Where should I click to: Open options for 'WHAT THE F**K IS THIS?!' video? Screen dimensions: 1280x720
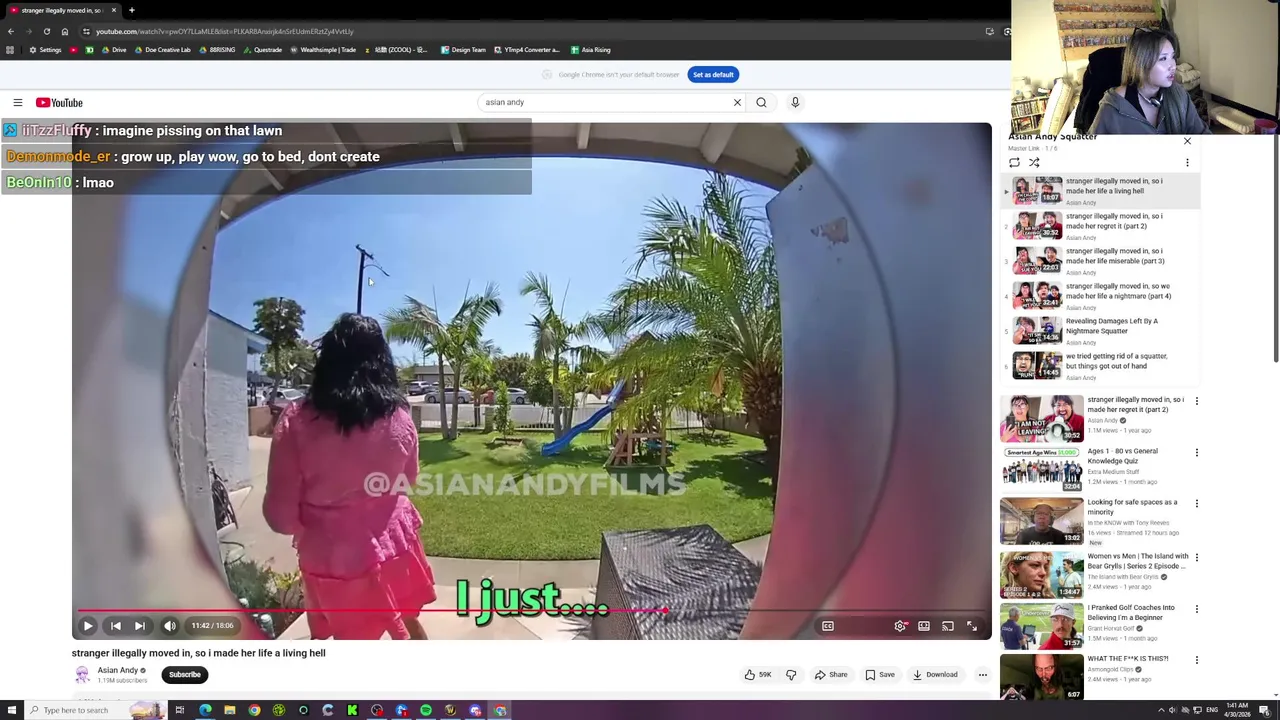pos(1196,660)
